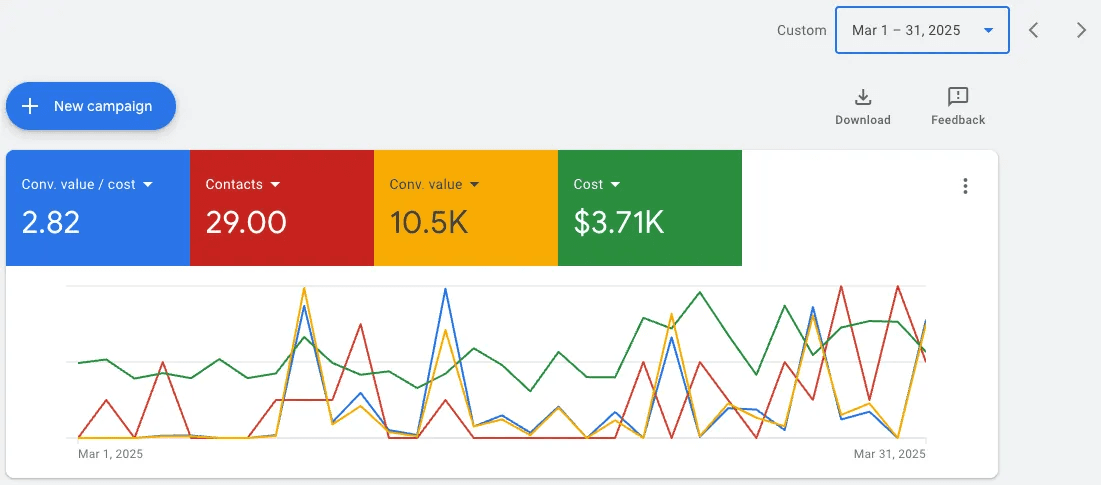
Task: Expand the Conv. value metric dropdown arrow
Action: (x=474, y=185)
